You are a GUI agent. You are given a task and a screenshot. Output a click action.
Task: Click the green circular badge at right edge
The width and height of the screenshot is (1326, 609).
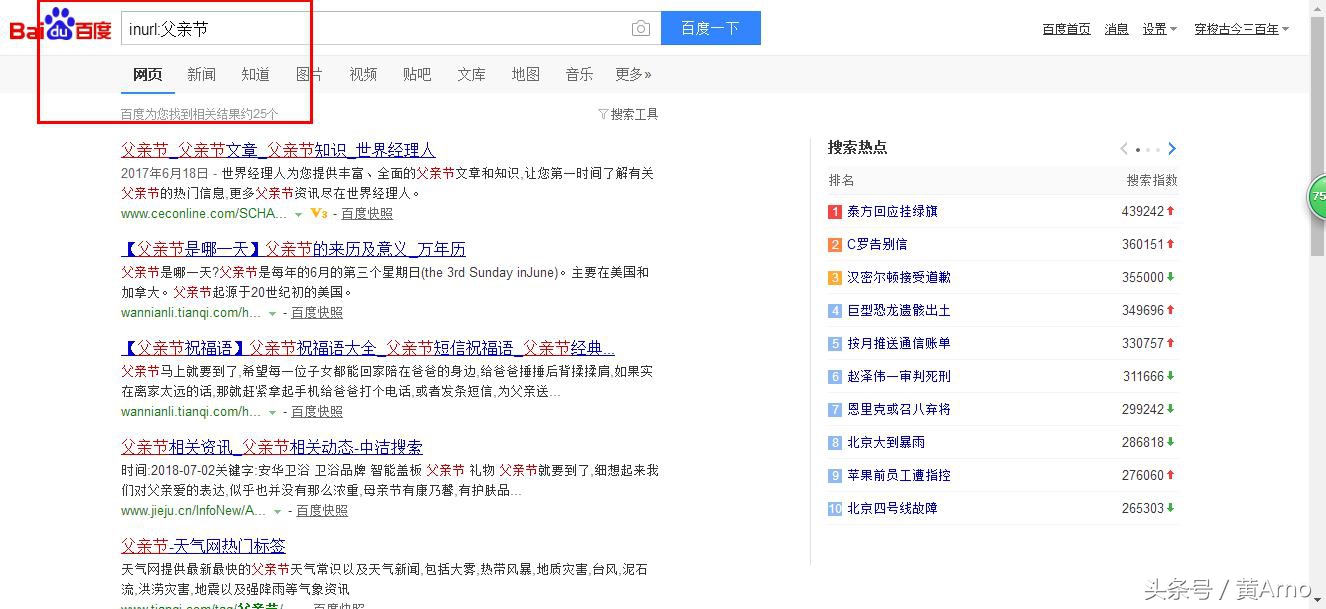(x=1318, y=196)
